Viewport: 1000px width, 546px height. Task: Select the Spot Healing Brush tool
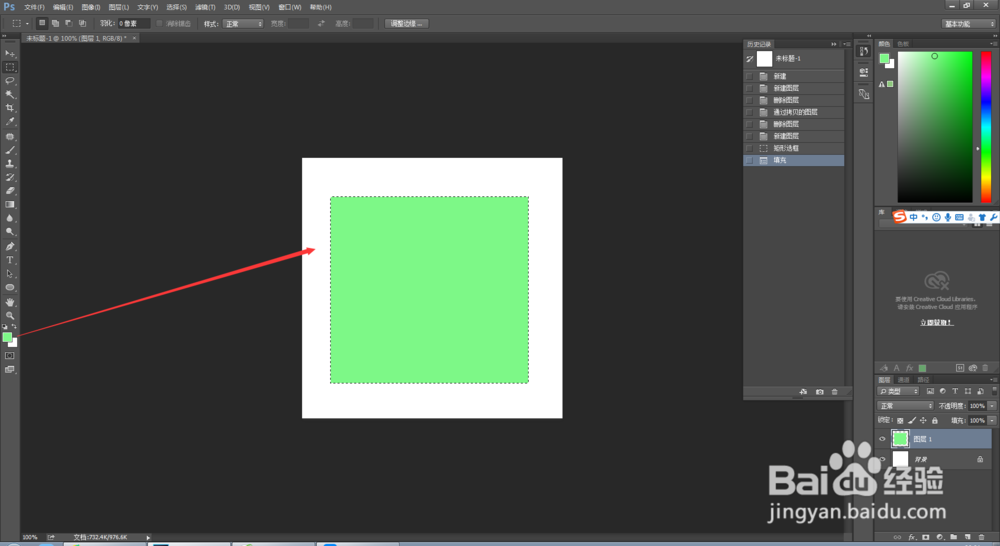click(x=10, y=136)
